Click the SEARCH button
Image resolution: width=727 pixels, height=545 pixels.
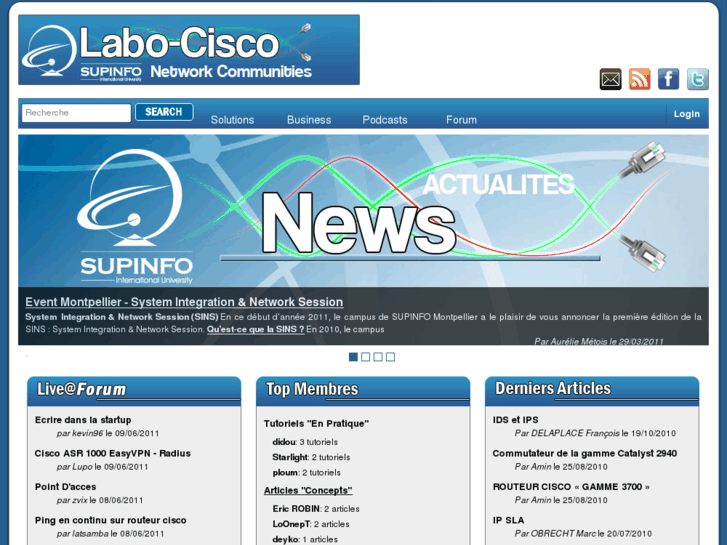(164, 112)
